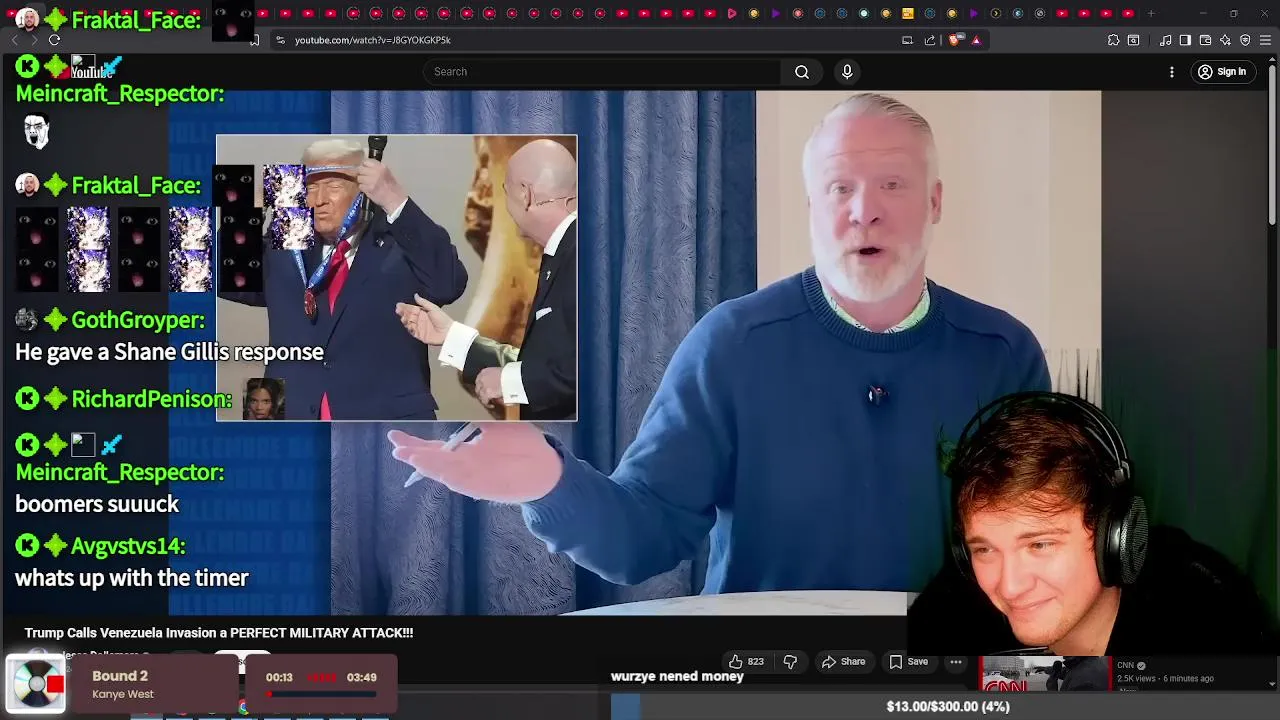Open the Brave Wallet icon
This screenshot has height=720, width=1280.
pyautogui.click(x=1205, y=40)
